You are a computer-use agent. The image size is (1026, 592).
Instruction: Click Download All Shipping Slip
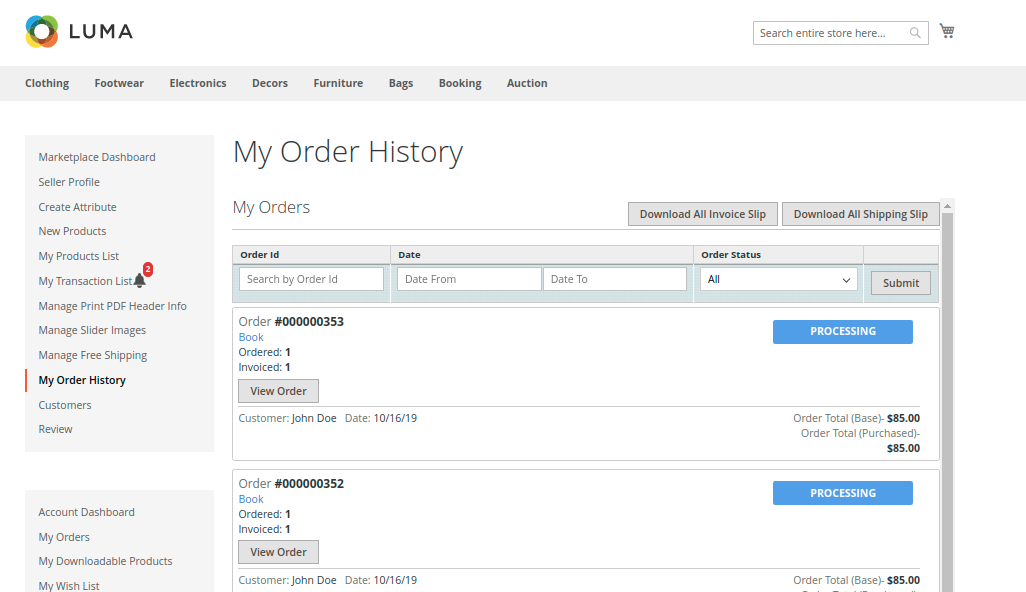pos(860,213)
